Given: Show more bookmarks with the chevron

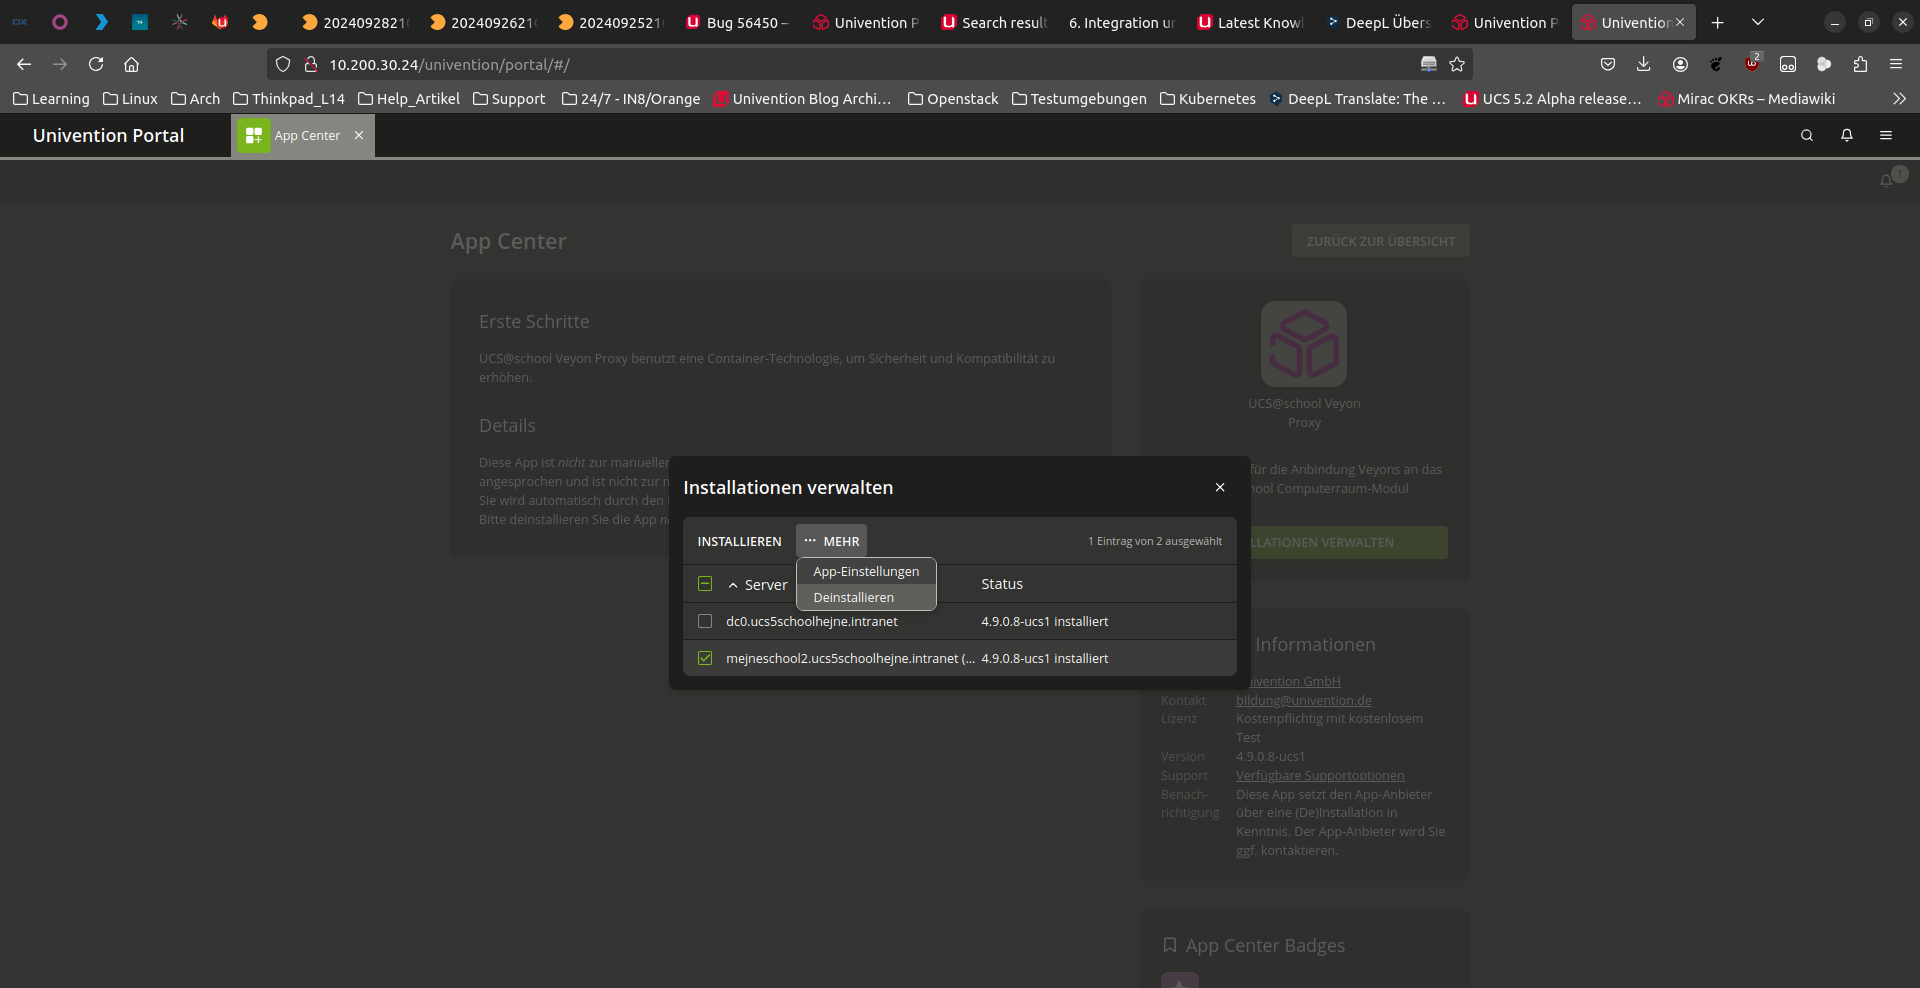Looking at the screenshot, I should tap(1899, 99).
